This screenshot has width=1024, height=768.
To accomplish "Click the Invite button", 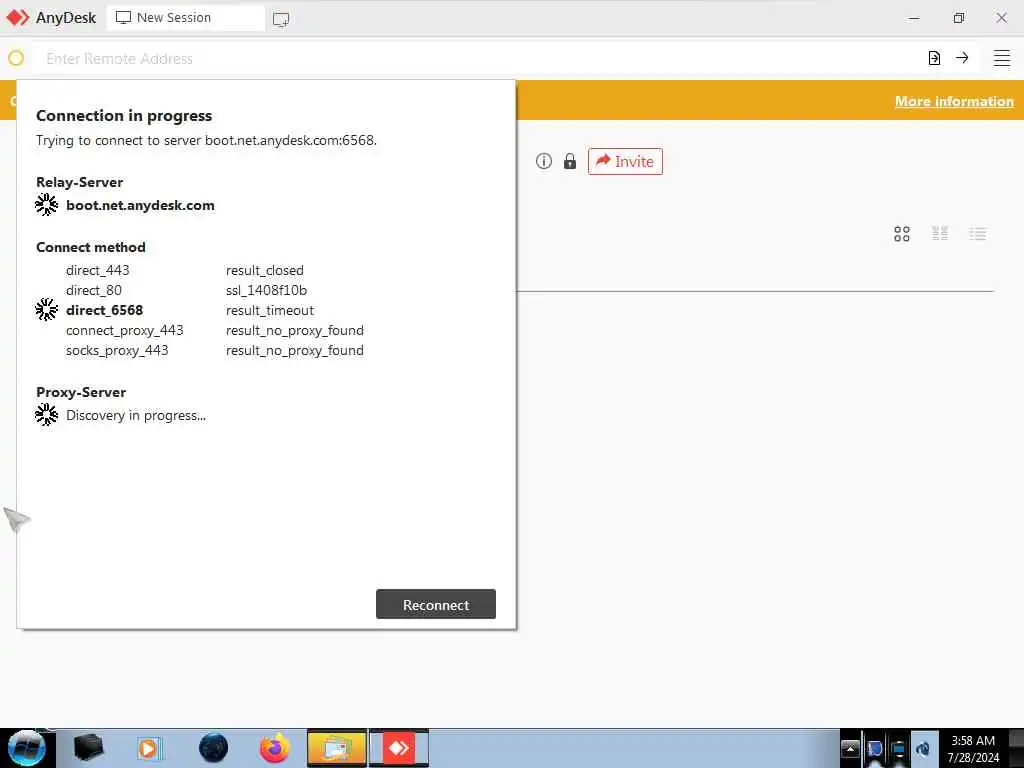I will click(625, 161).
